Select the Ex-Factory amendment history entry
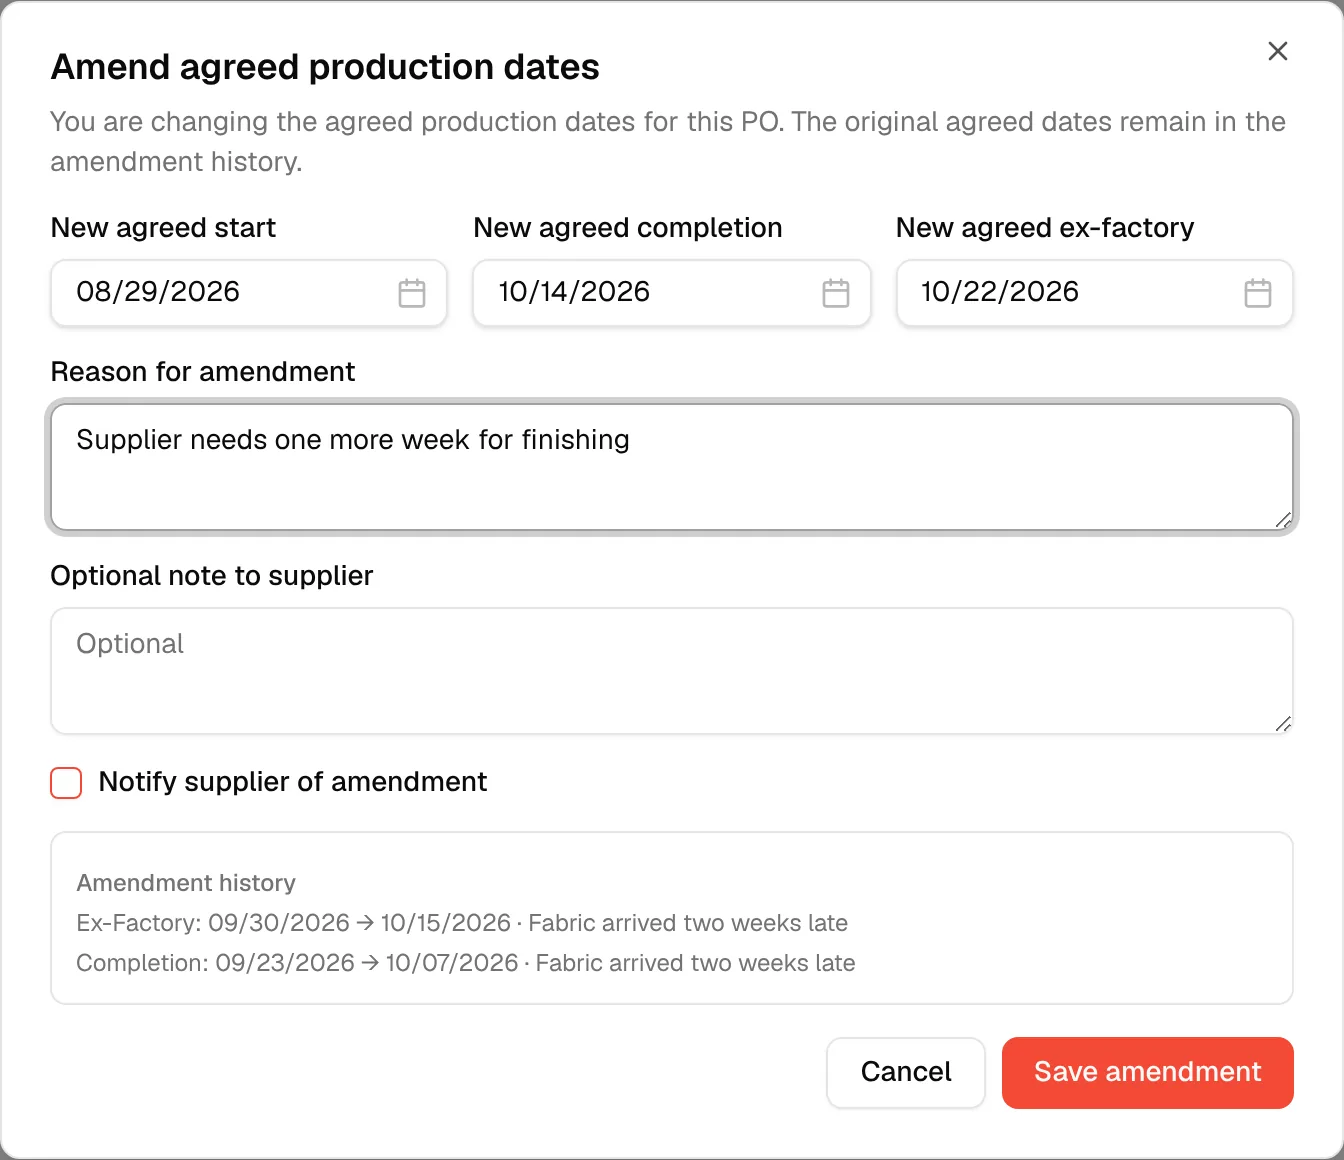Viewport: 1344px width, 1160px height. point(462,923)
